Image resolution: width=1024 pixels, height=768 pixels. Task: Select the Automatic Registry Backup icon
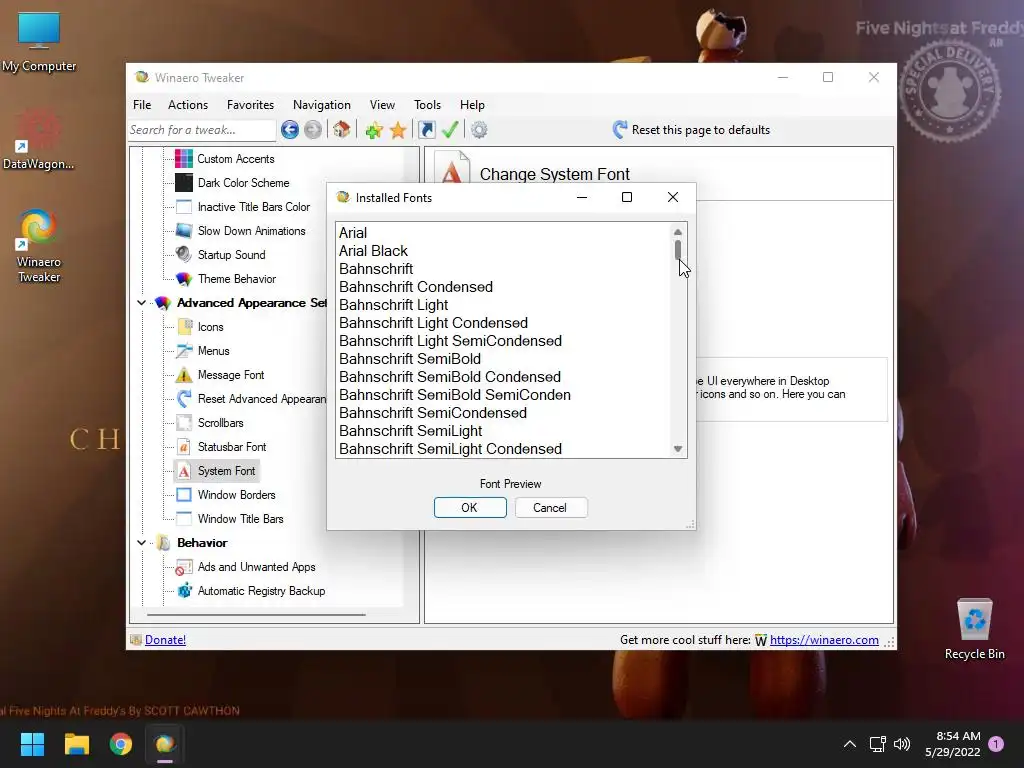[x=184, y=591]
